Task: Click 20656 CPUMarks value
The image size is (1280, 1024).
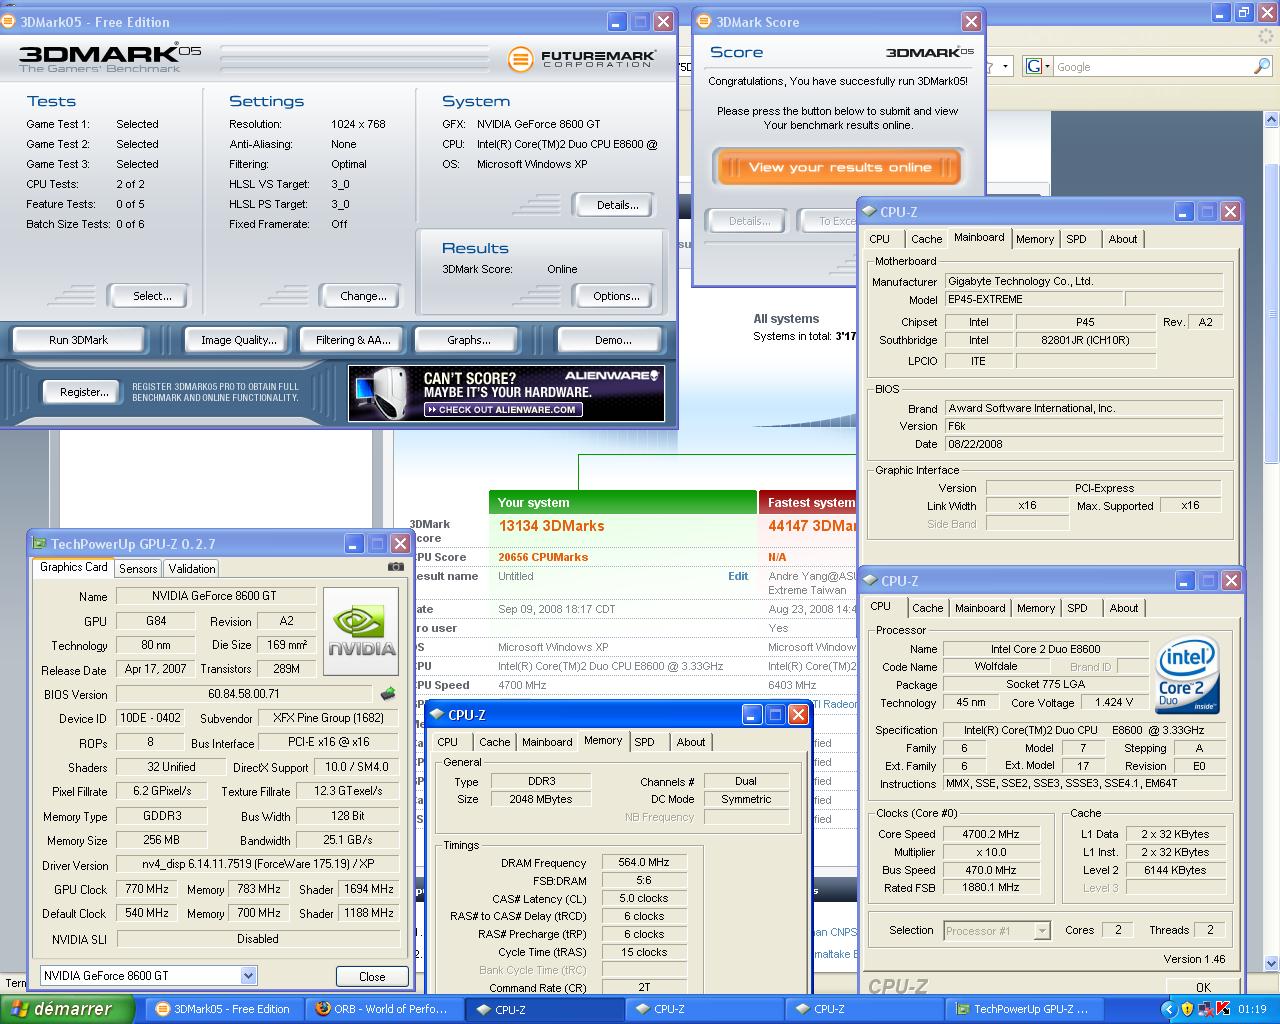Action: point(543,557)
